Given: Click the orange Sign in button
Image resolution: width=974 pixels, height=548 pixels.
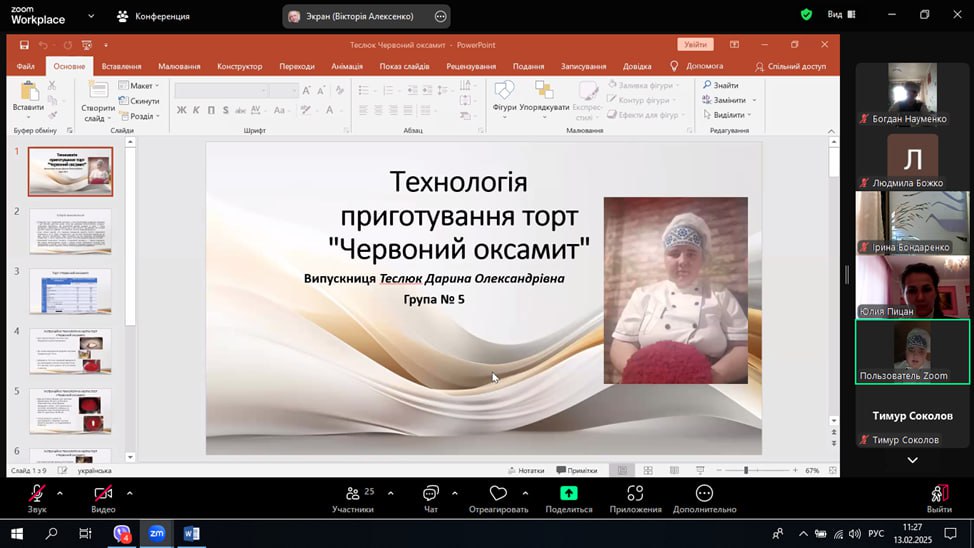Looking at the screenshot, I should pos(695,45).
